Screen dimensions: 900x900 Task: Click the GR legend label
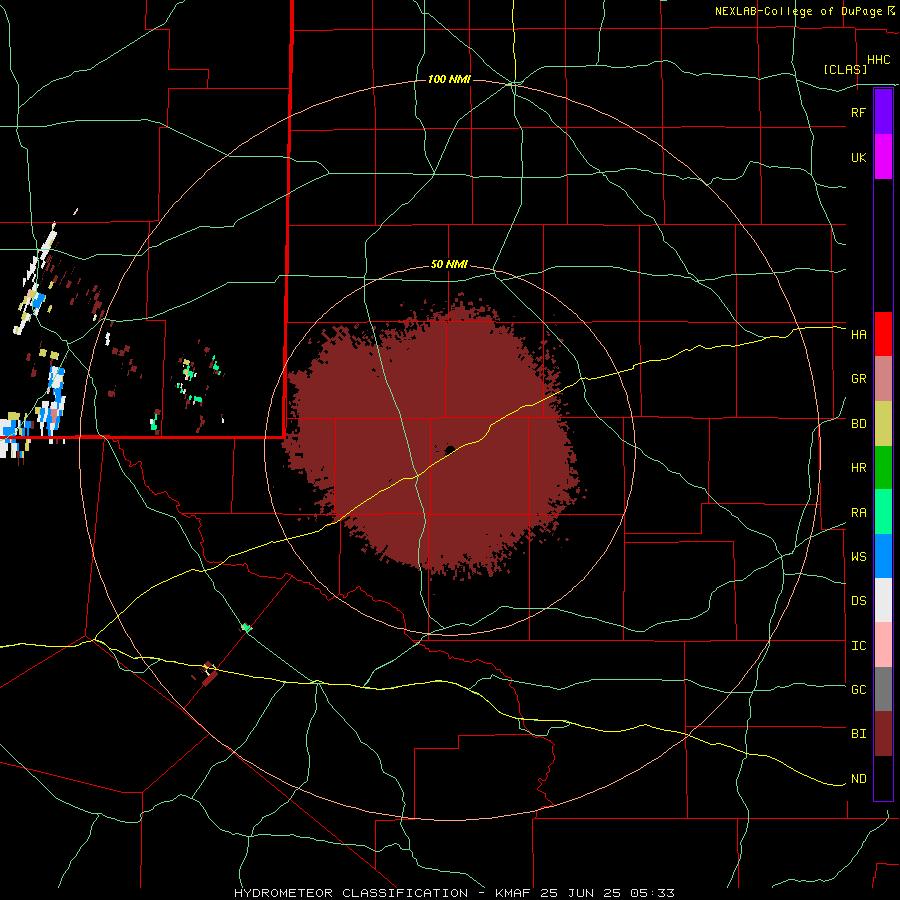[858, 379]
